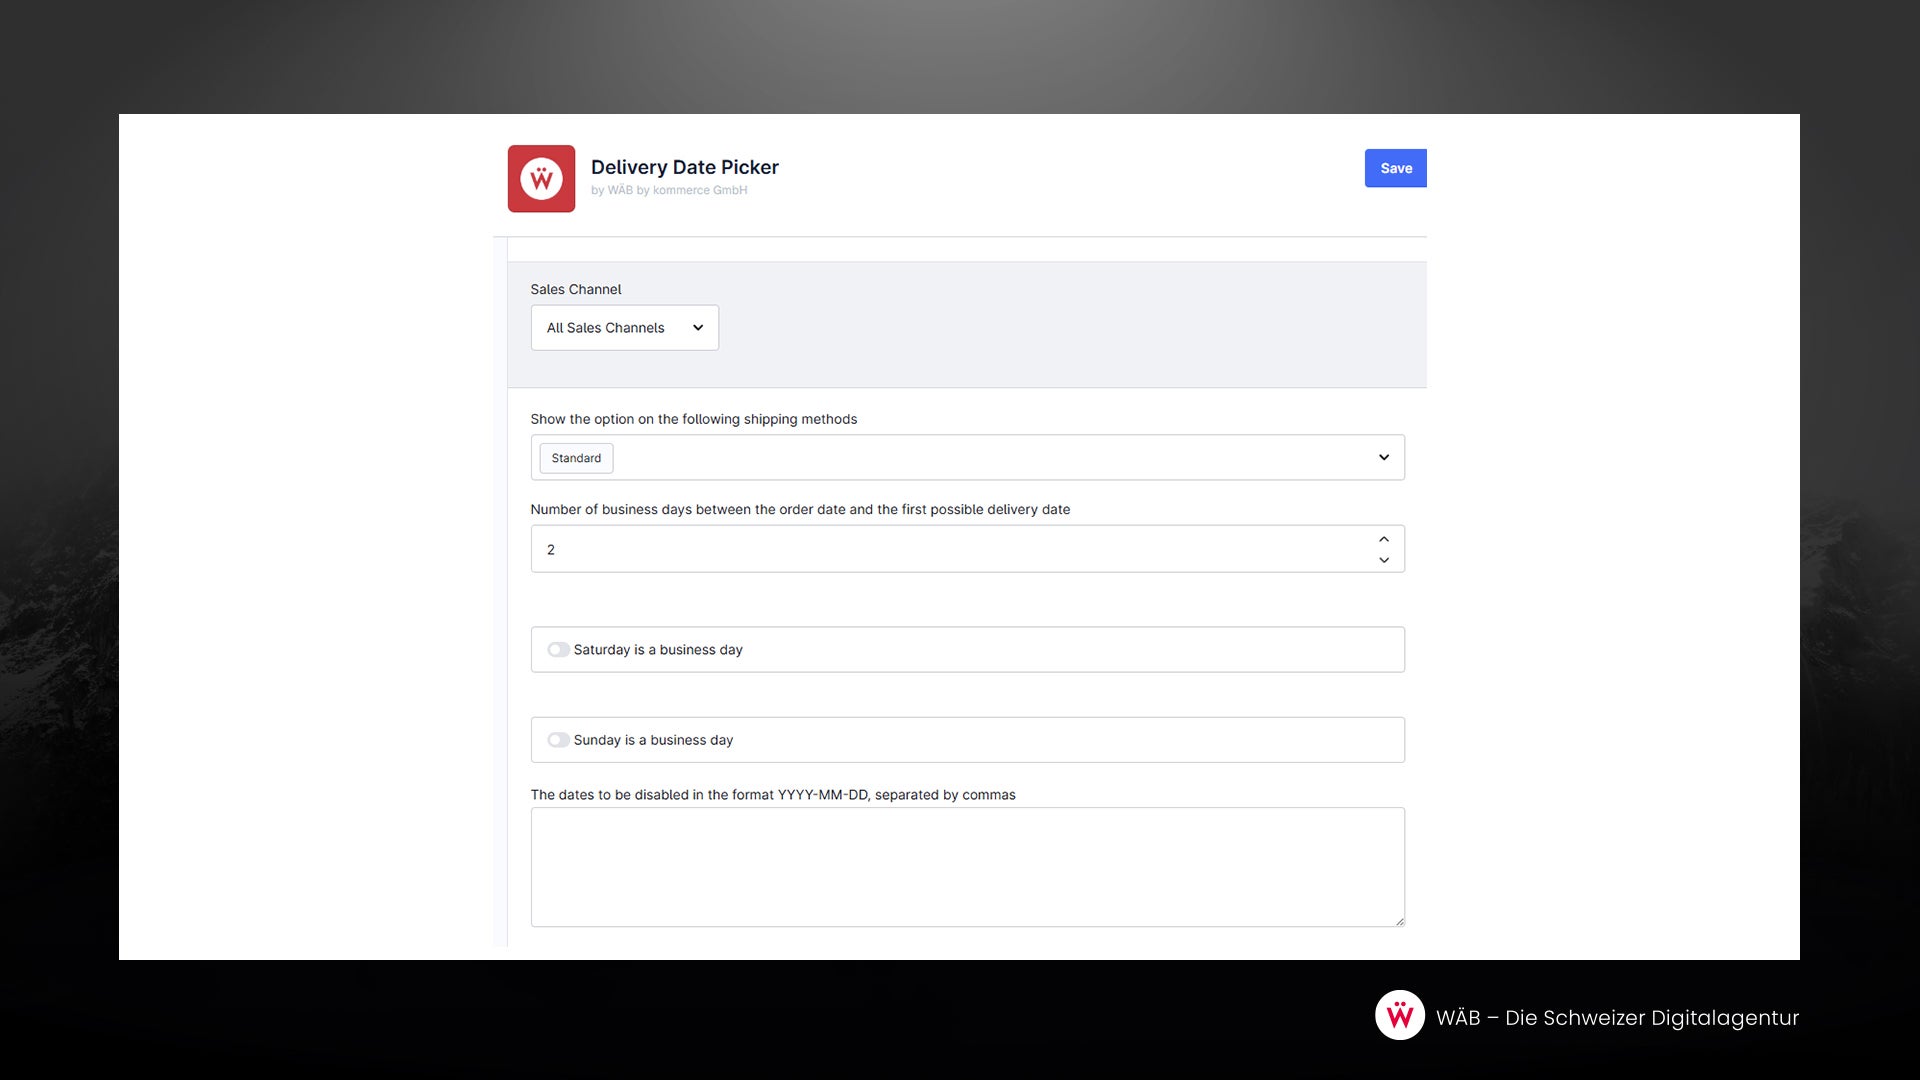Select the Standard shipping method tag
The image size is (1920, 1080).
[576, 458]
